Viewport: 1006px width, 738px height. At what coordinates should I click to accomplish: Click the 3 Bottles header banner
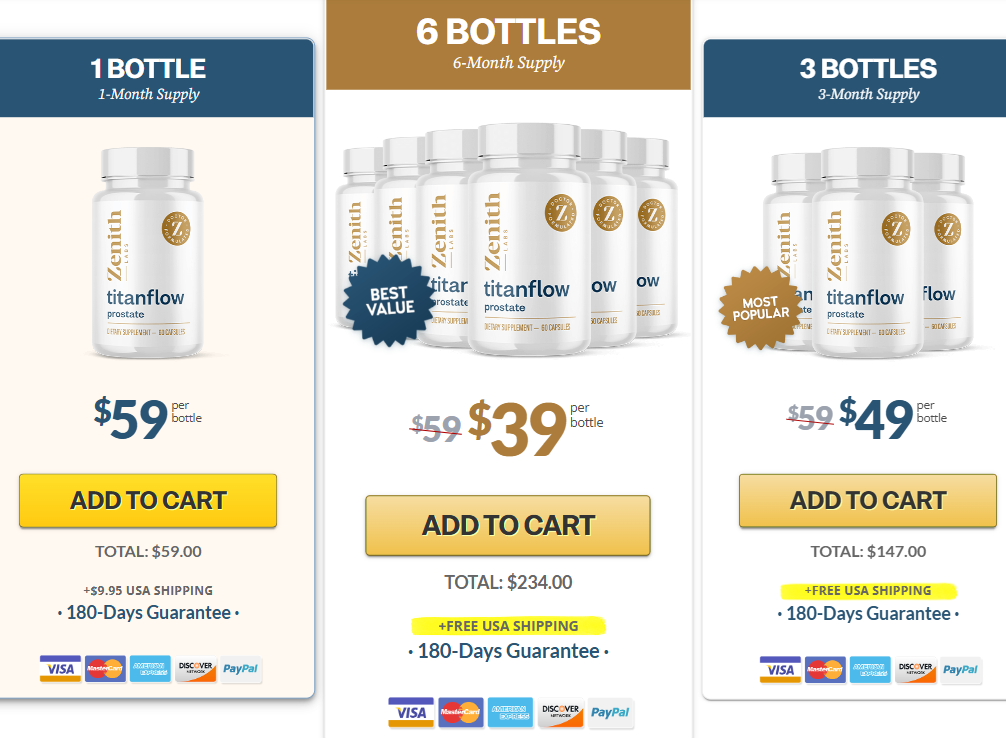coord(855,78)
